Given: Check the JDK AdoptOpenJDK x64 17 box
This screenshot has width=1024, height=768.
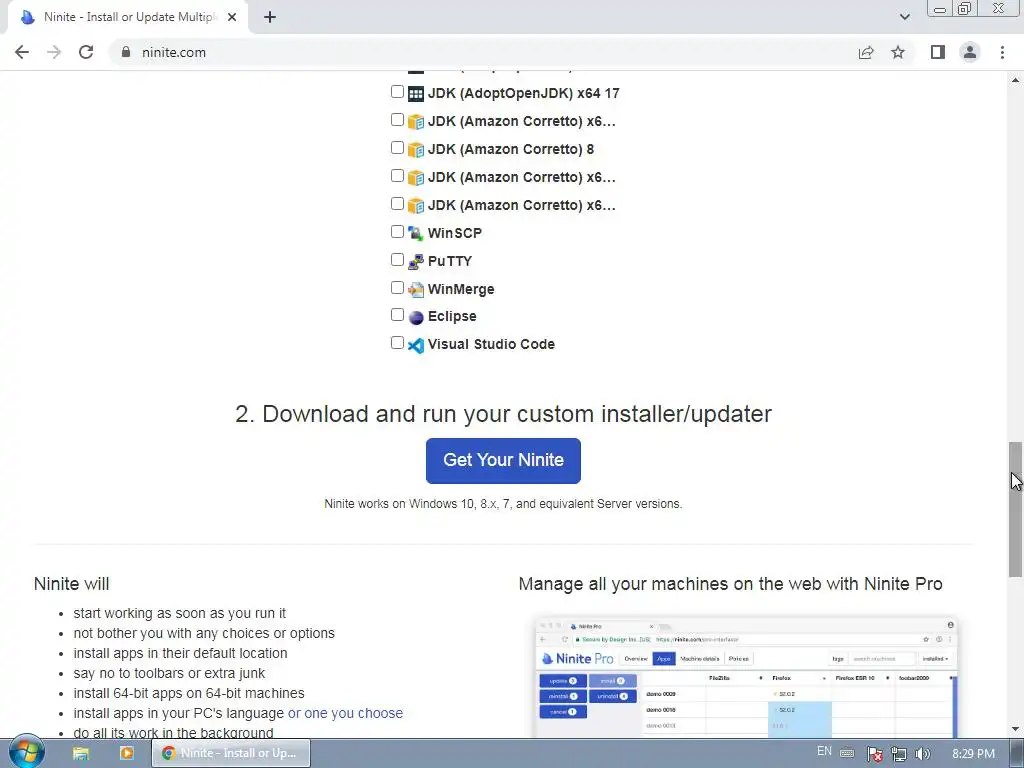Looking at the screenshot, I should (x=397, y=91).
